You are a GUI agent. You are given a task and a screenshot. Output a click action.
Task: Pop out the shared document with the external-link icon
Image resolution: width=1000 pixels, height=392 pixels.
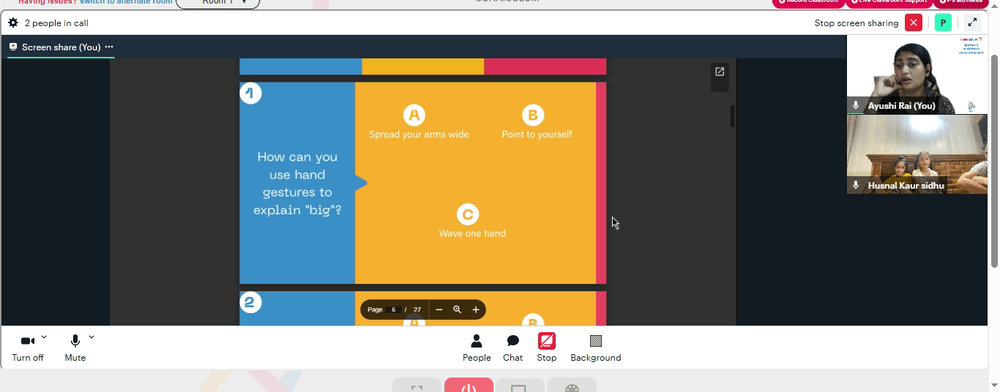[719, 71]
